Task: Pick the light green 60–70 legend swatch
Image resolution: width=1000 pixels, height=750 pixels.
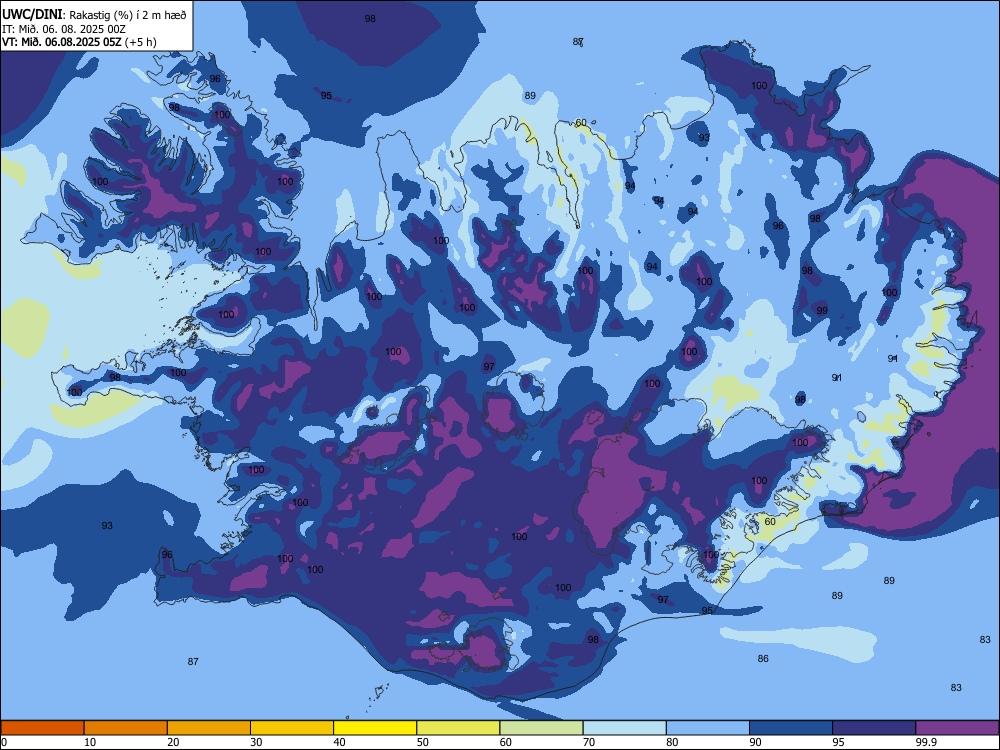Action: tap(541, 728)
